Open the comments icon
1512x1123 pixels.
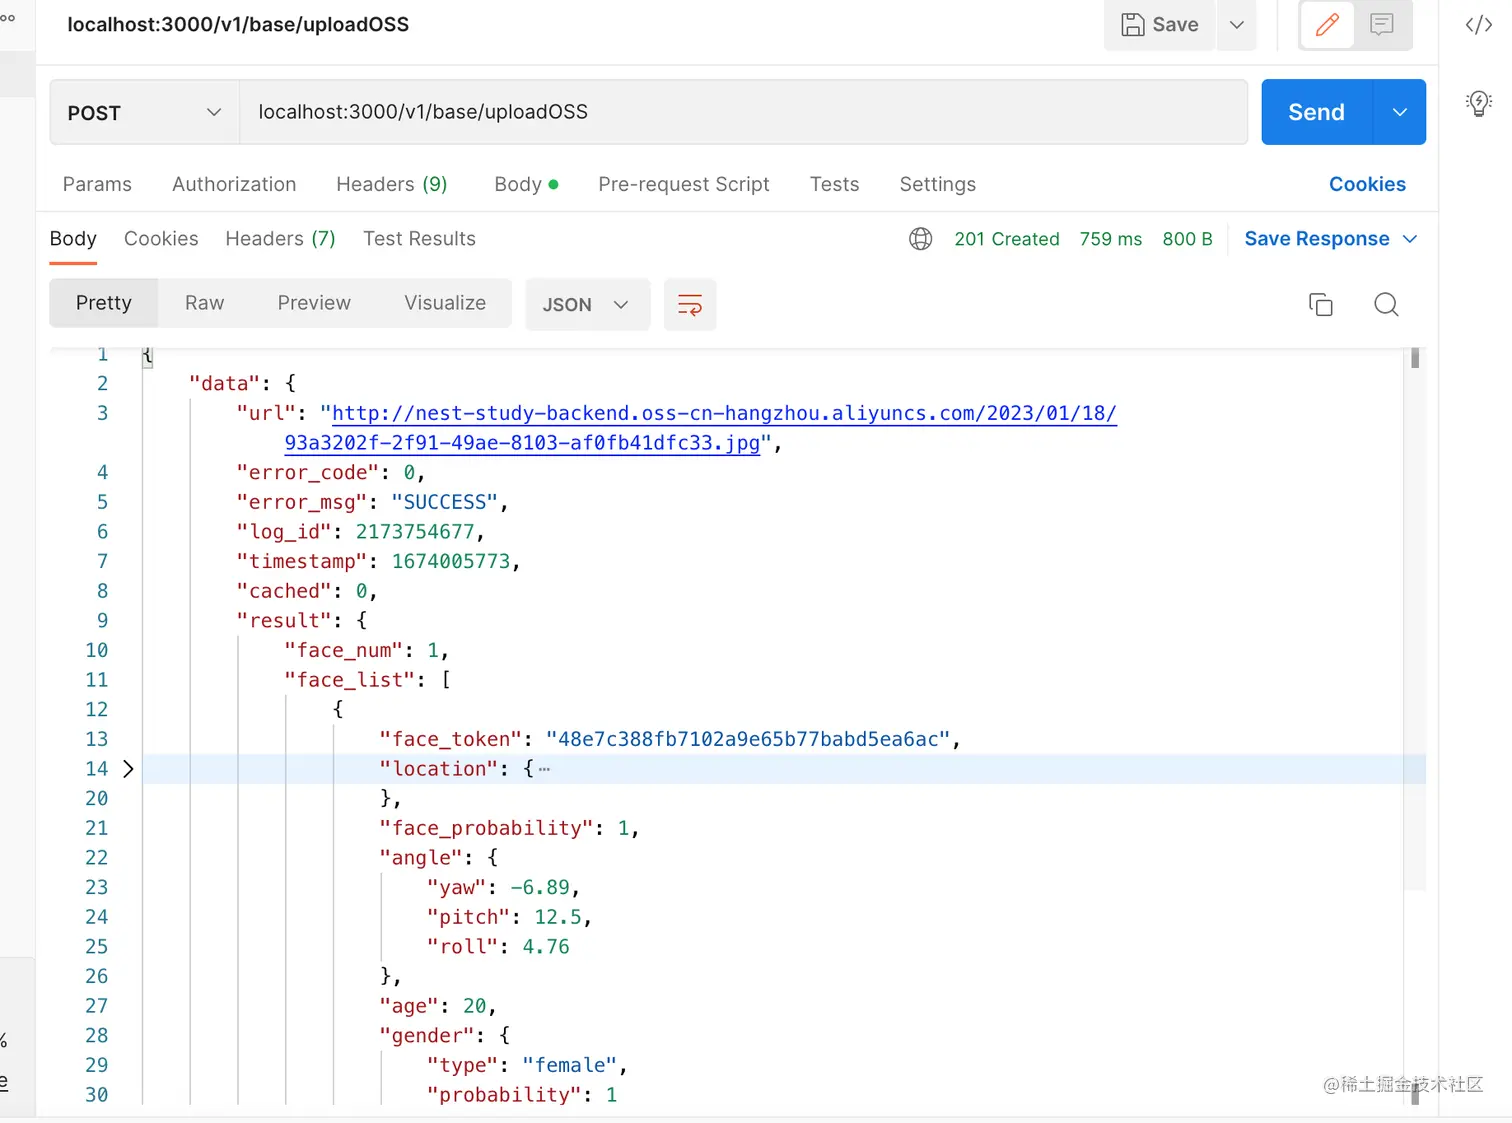pyautogui.click(x=1382, y=25)
